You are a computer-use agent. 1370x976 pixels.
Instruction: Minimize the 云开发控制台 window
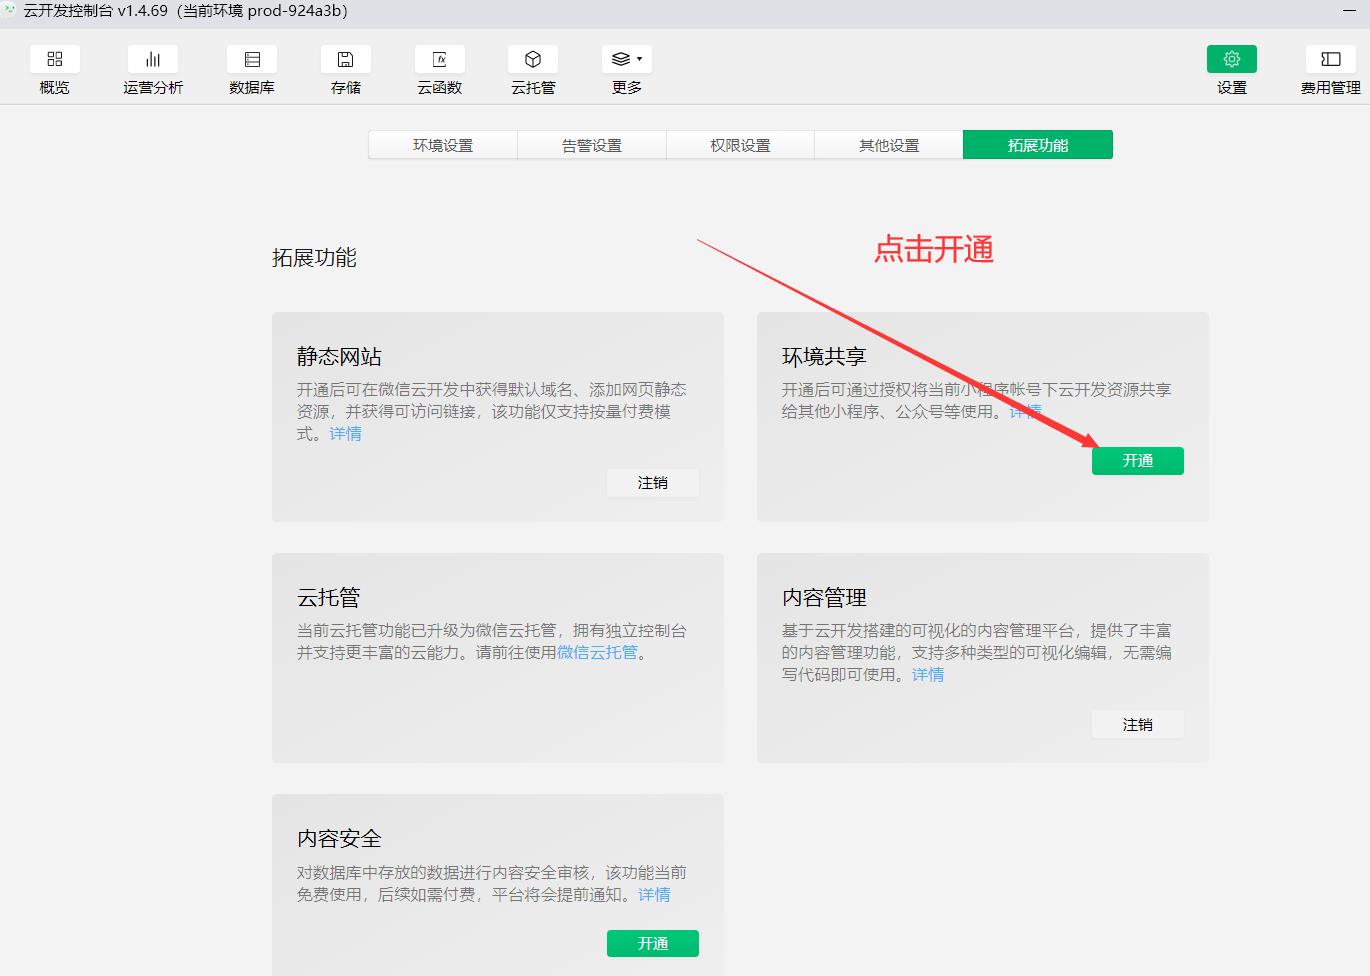(1349, 11)
